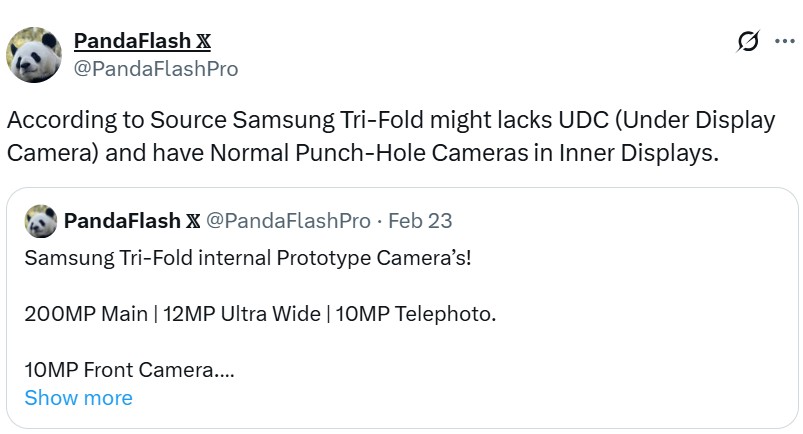This screenshot has height=434, width=803.
Task: Click the X badge inside the quoted post header
Action: [193, 220]
